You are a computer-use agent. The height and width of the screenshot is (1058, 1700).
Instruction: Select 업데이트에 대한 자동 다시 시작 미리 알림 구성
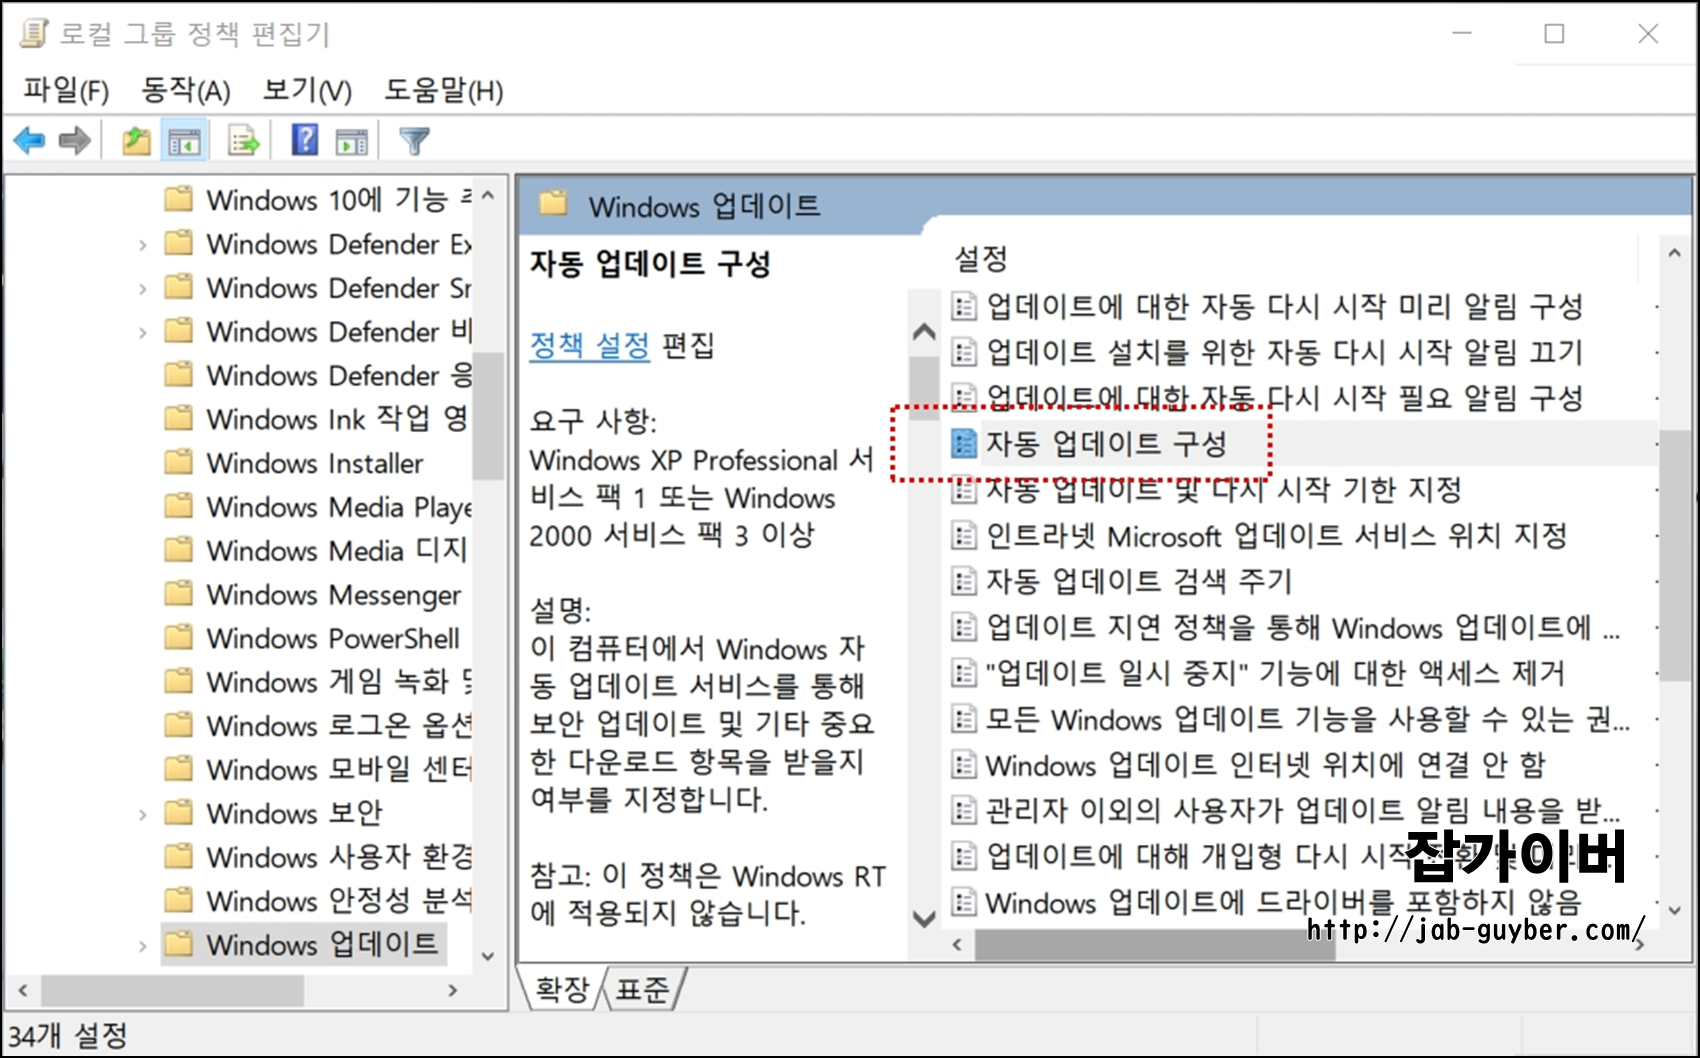point(1267,305)
